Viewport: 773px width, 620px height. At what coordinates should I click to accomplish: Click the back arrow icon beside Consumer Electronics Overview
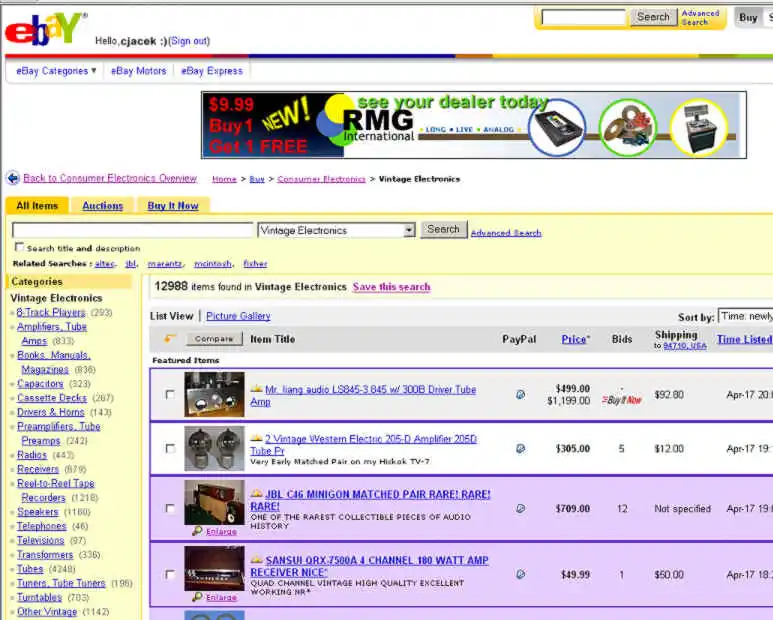coord(13,178)
